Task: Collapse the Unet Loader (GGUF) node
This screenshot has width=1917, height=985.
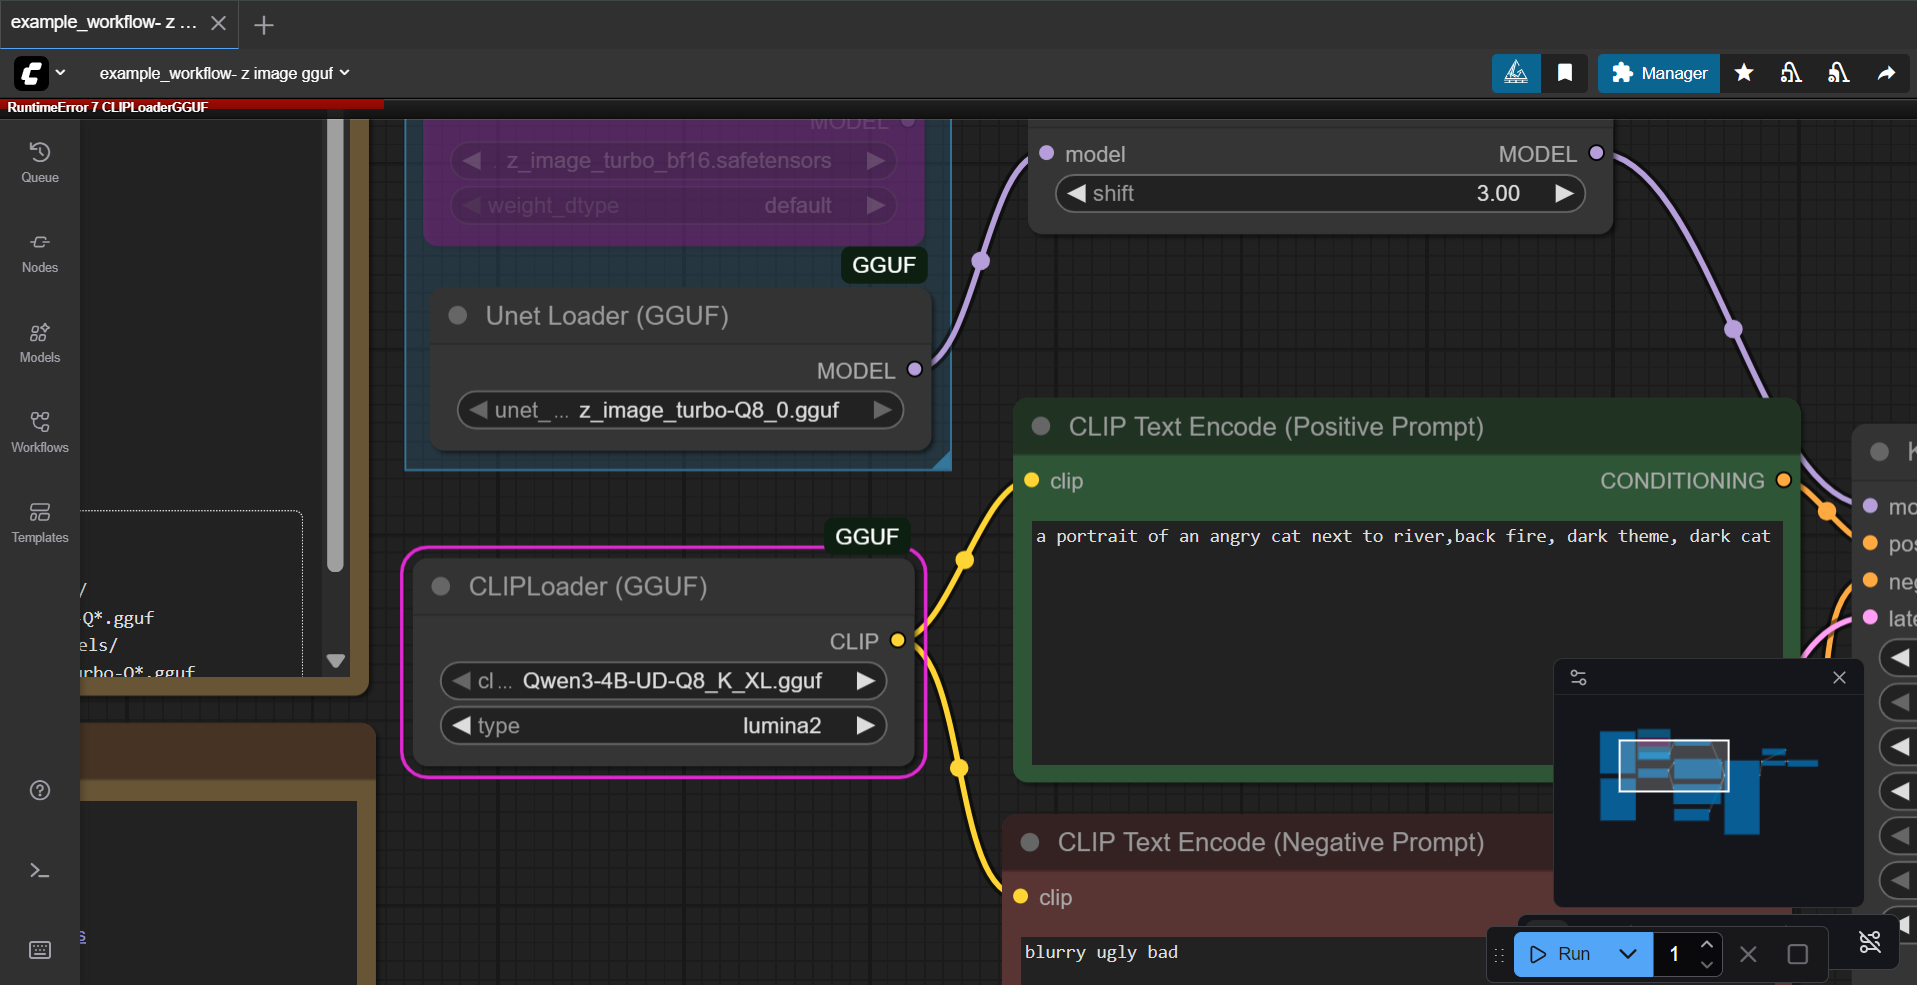Action: 458,316
